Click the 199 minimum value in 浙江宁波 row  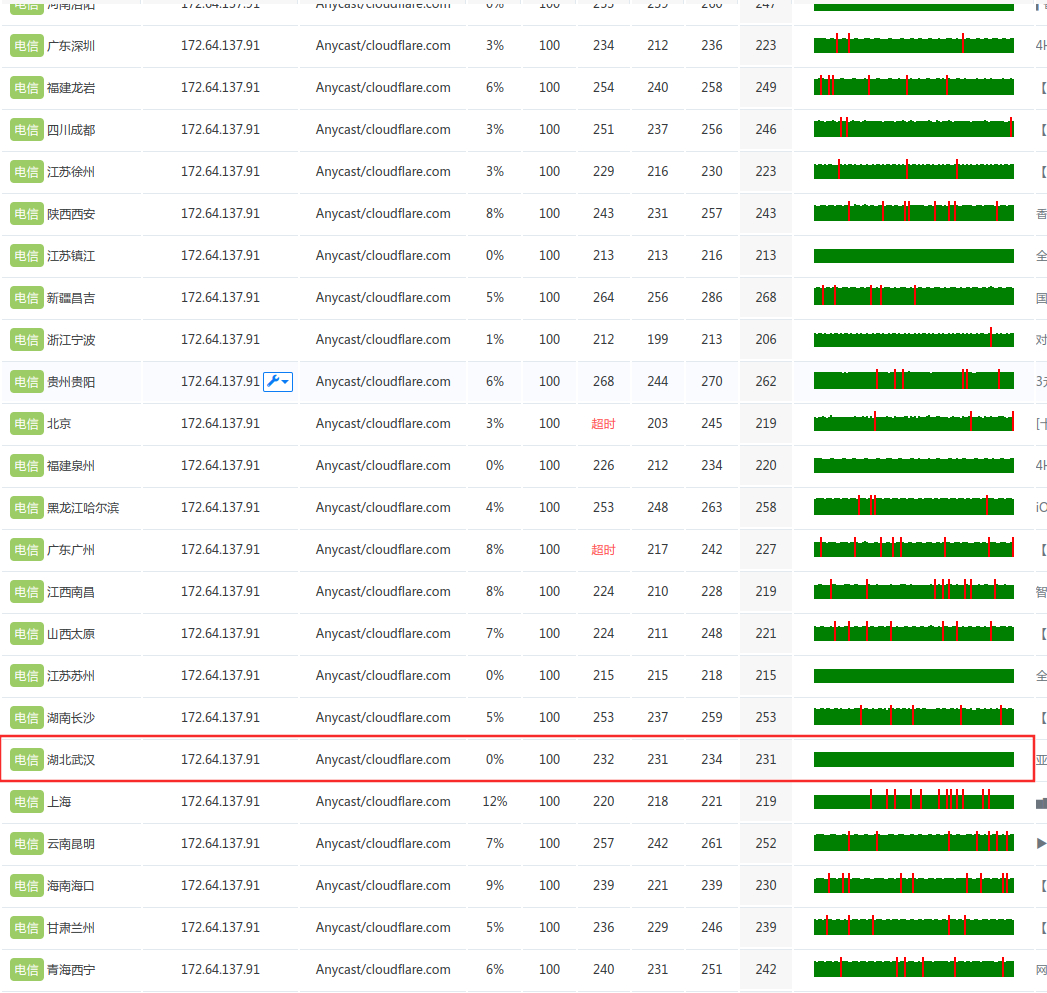click(658, 339)
